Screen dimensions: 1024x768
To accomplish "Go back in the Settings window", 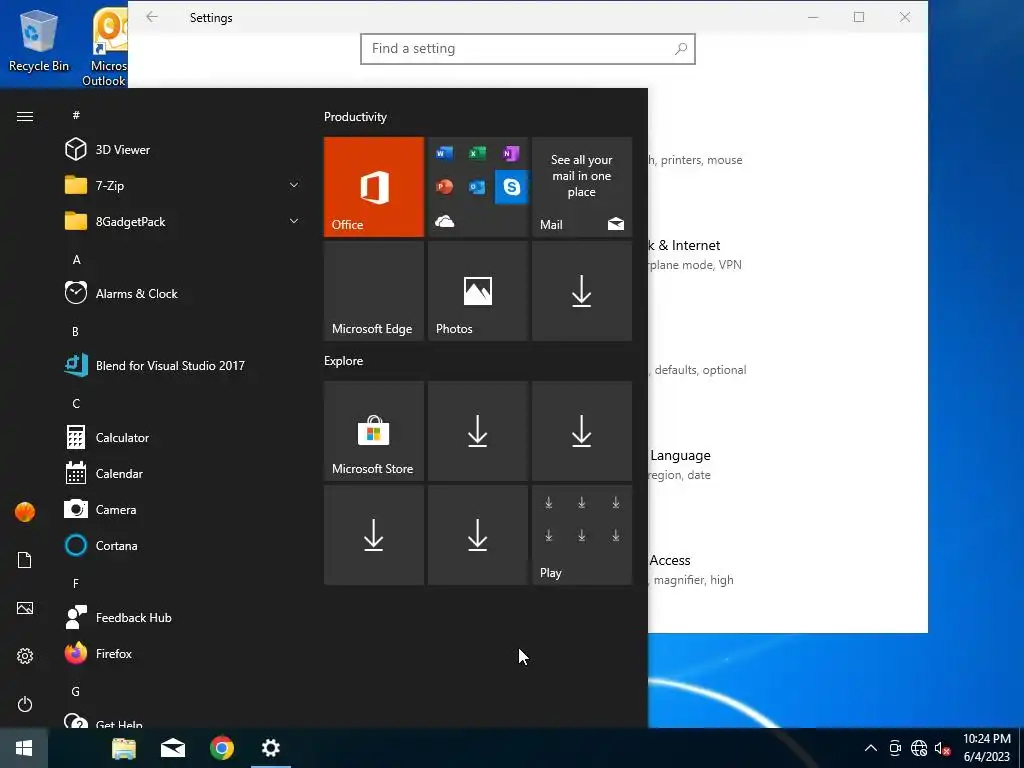I will [x=152, y=17].
